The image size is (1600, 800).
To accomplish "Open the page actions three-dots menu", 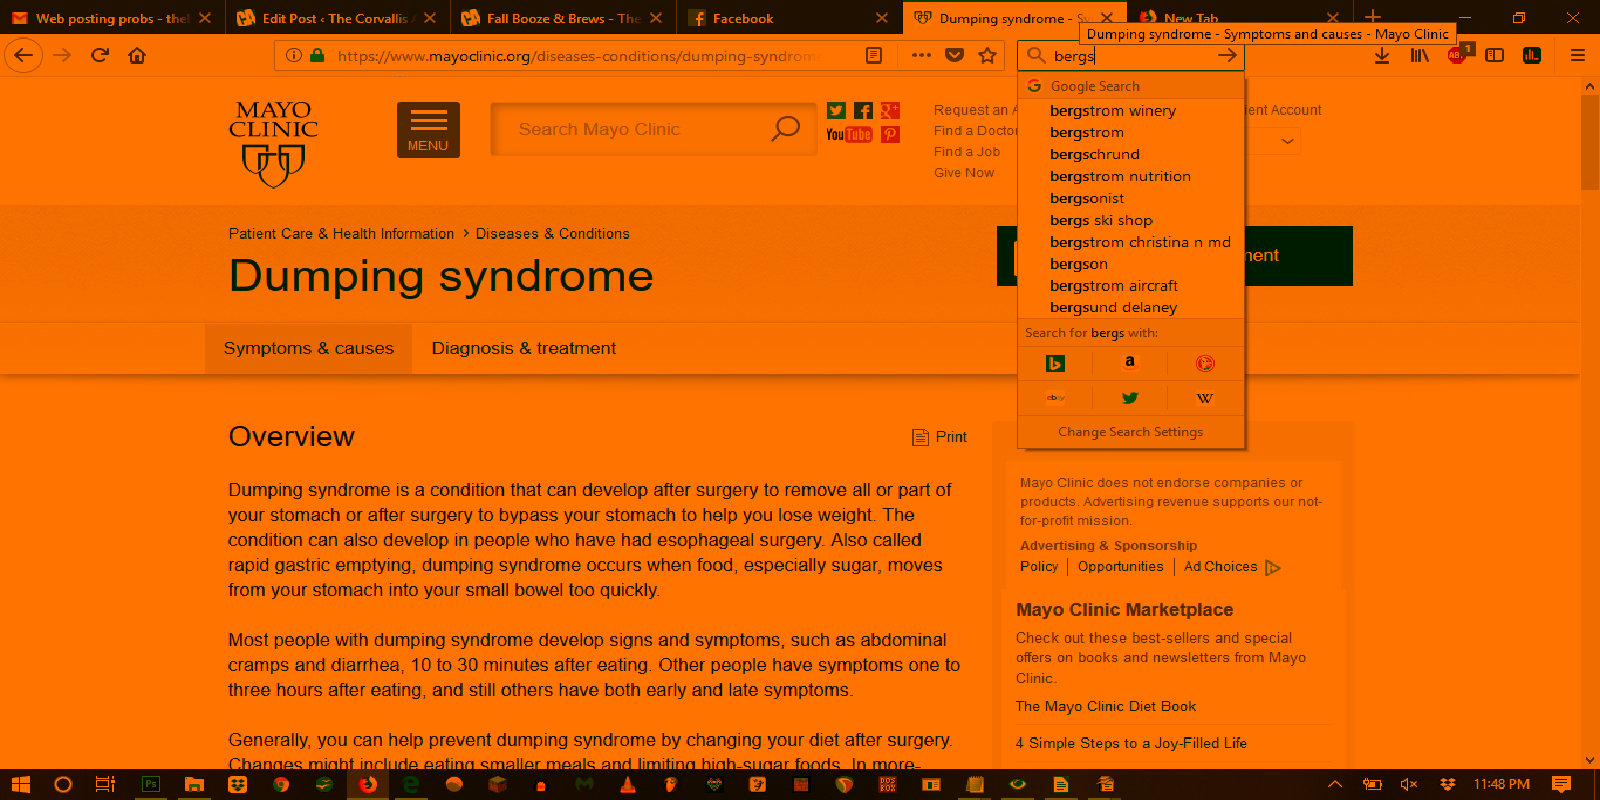I will coord(921,56).
